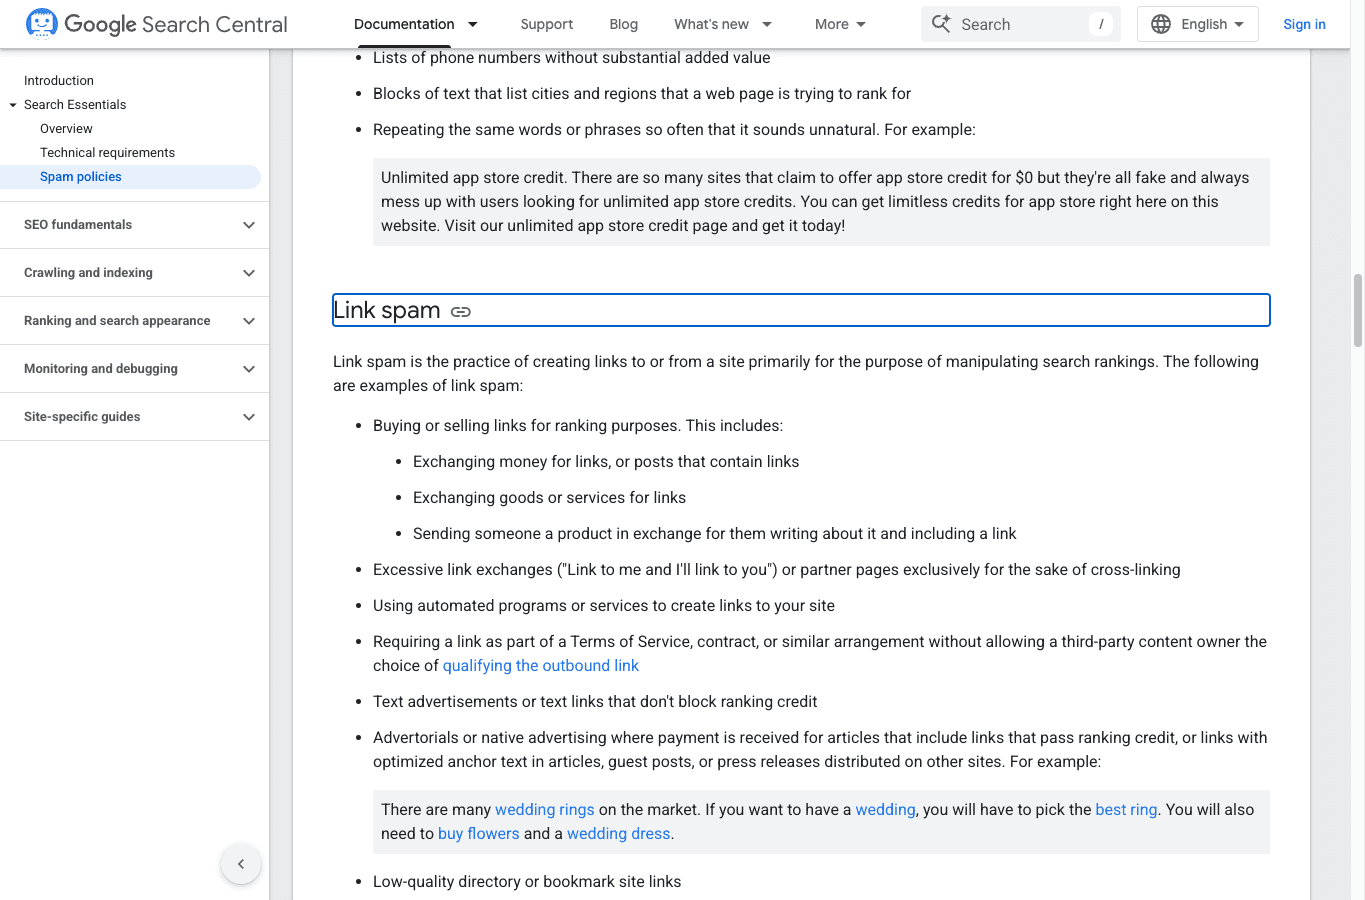Click the Search input field
The image size is (1365, 900).
pyautogui.click(x=1021, y=24)
